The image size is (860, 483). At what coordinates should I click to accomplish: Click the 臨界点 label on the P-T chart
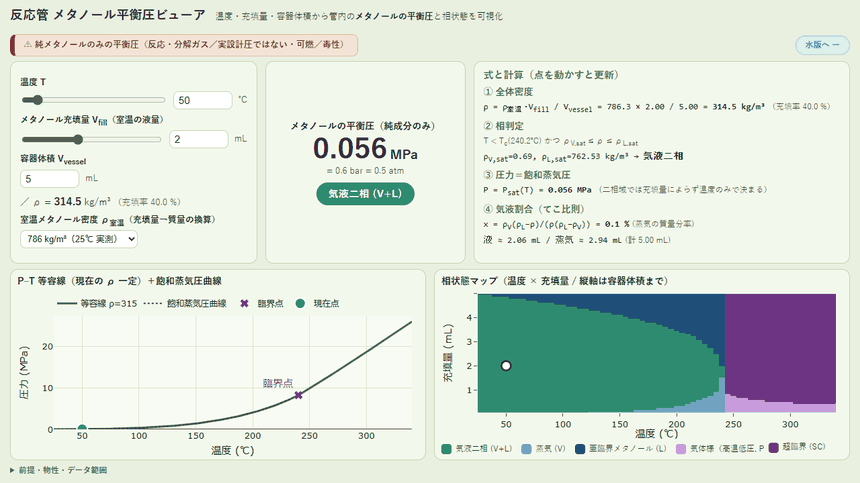(278, 383)
